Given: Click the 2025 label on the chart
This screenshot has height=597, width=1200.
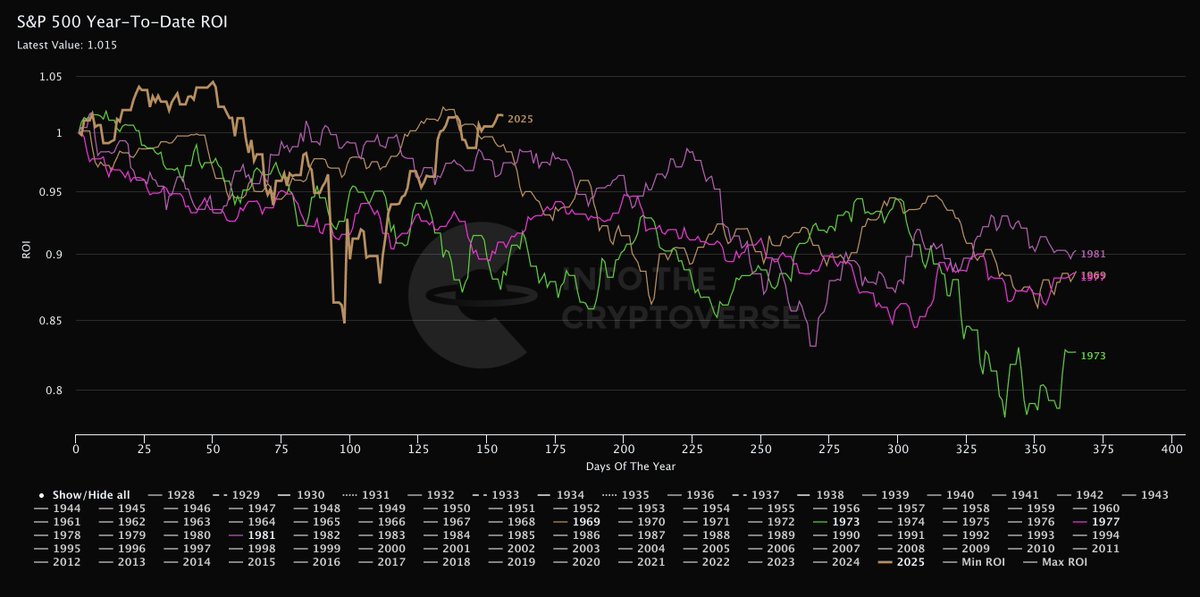Looking at the screenshot, I should coord(520,118).
